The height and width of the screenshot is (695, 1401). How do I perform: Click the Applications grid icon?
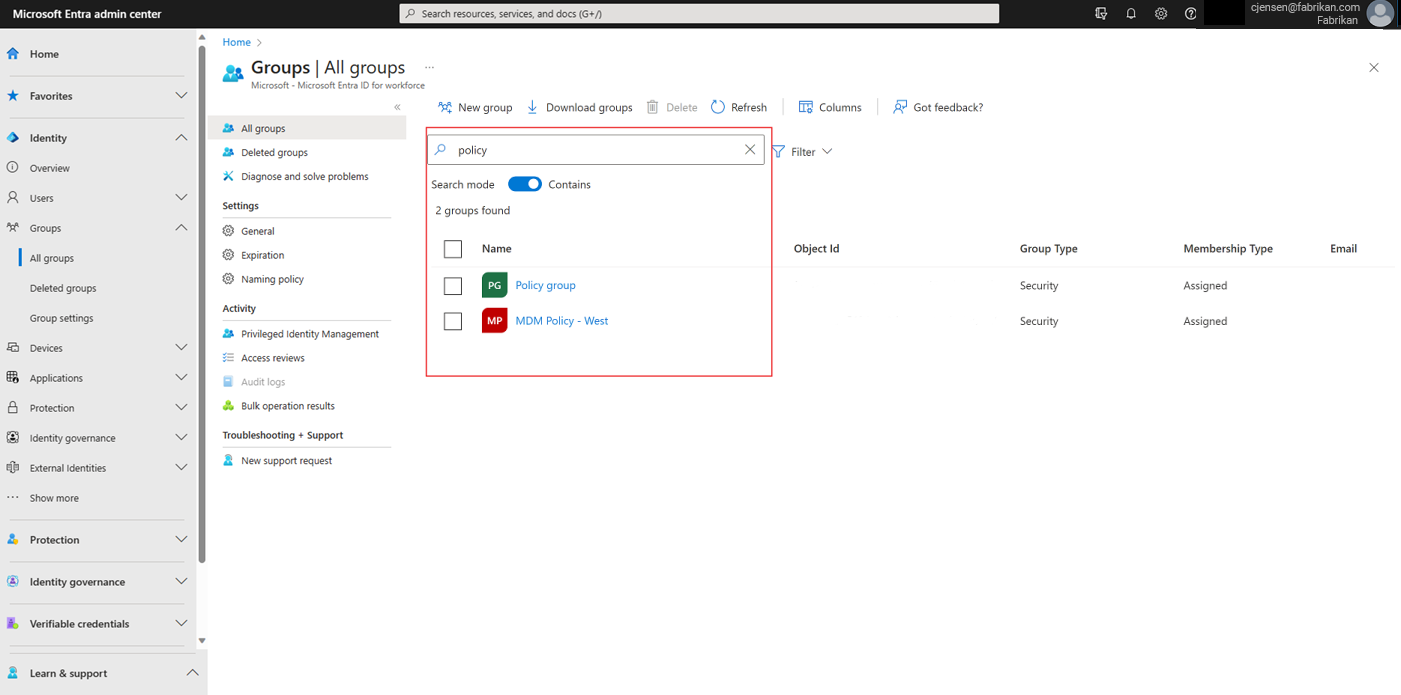coord(13,378)
